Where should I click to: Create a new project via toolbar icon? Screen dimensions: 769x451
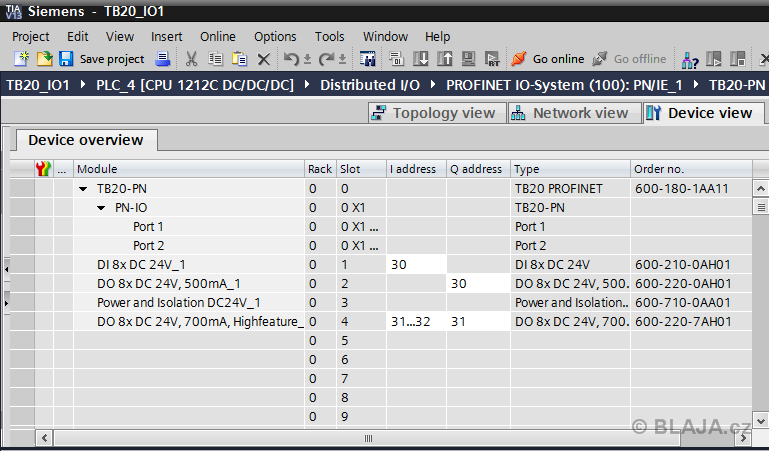[21, 59]
